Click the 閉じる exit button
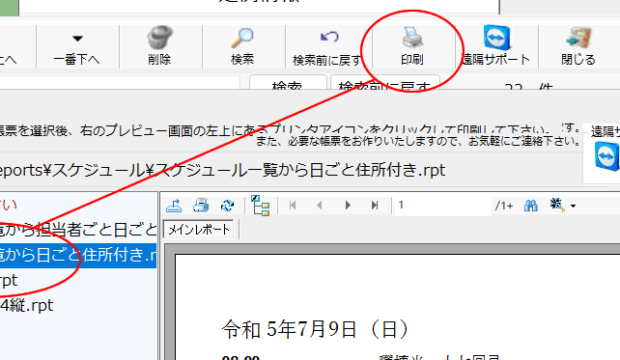This screenshot has height=360, width=620. click(x=578, y=47)
